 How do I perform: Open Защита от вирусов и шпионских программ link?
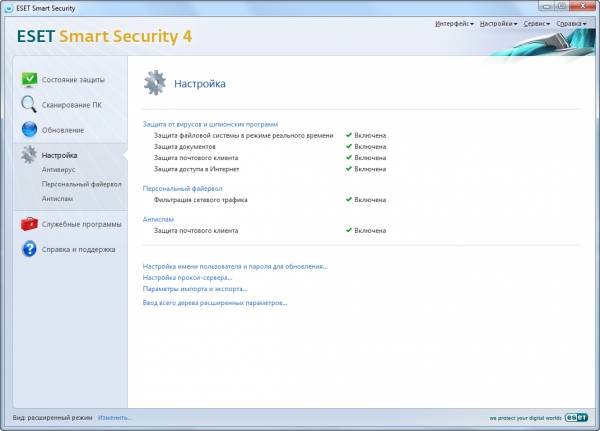[x=210, y=124]
